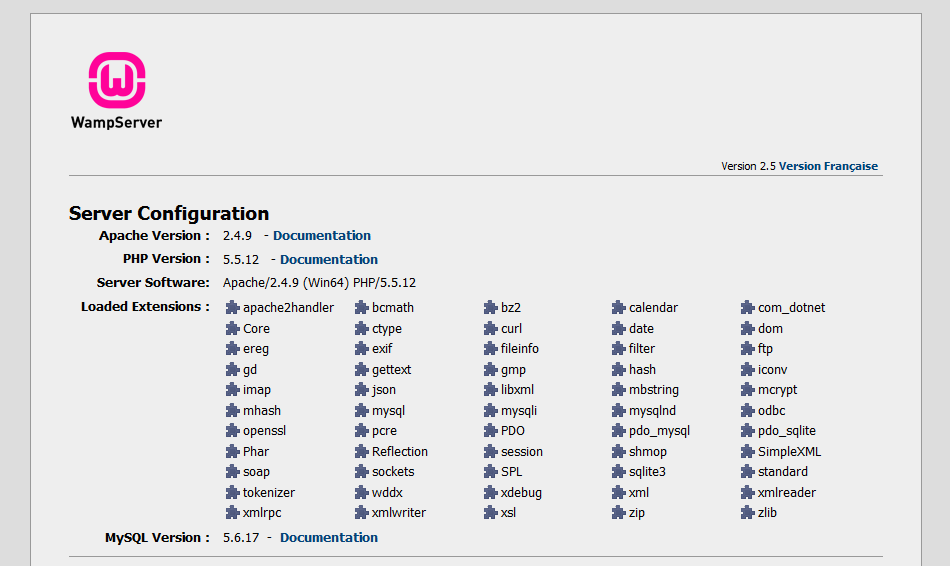Screen dimensions: 950x566
Task: Click the xmlwriter extension name
Action: pyautogui.click(x=399, y=513)
